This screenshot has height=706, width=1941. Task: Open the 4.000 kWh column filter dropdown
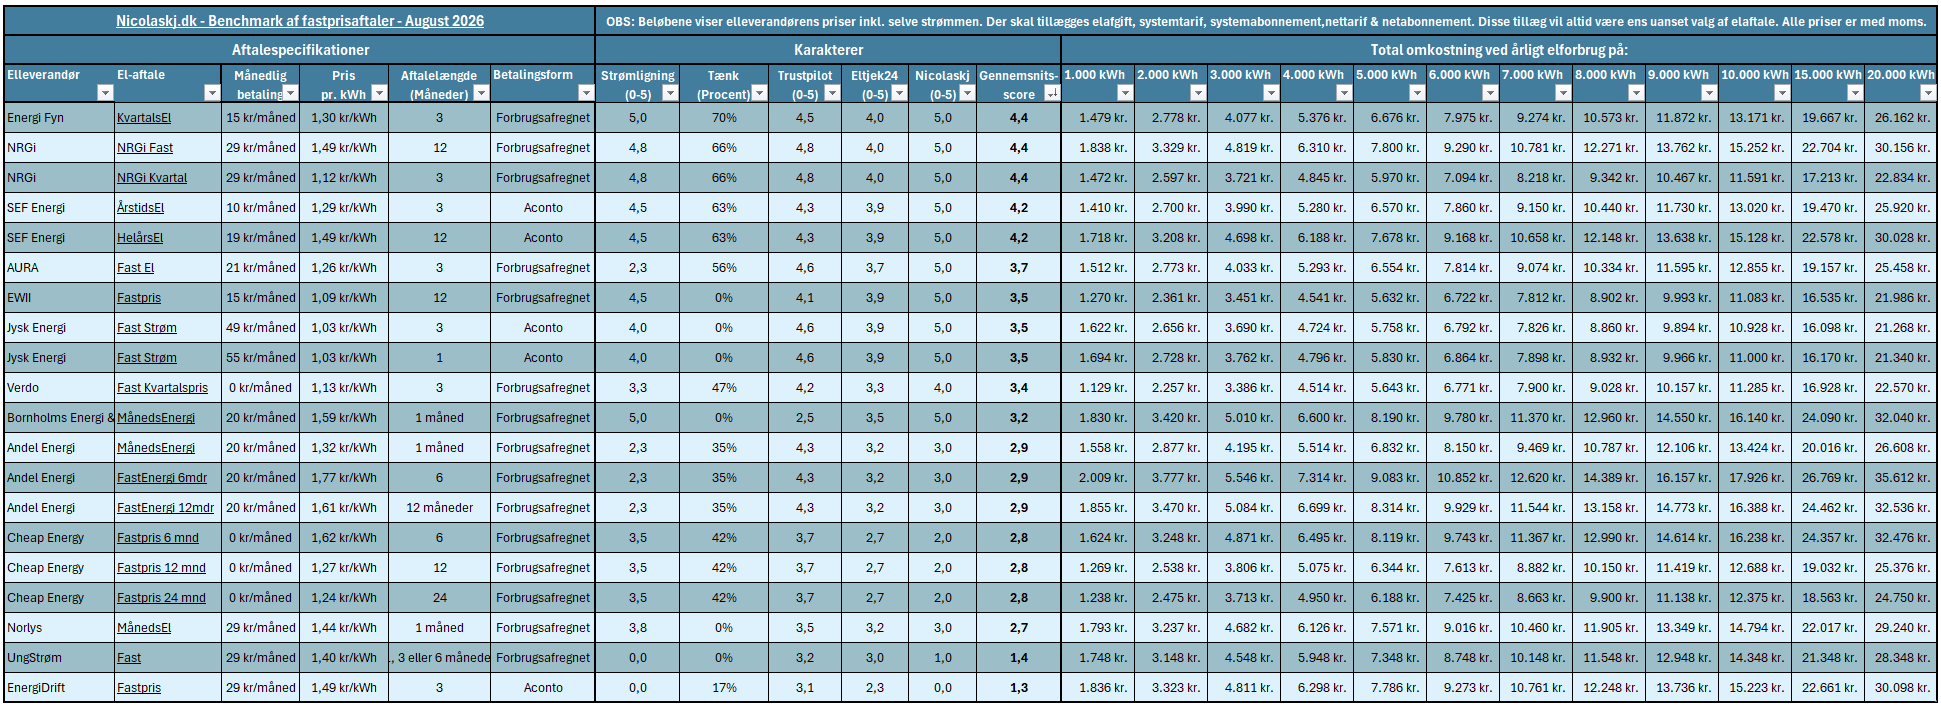point(1344,93)
